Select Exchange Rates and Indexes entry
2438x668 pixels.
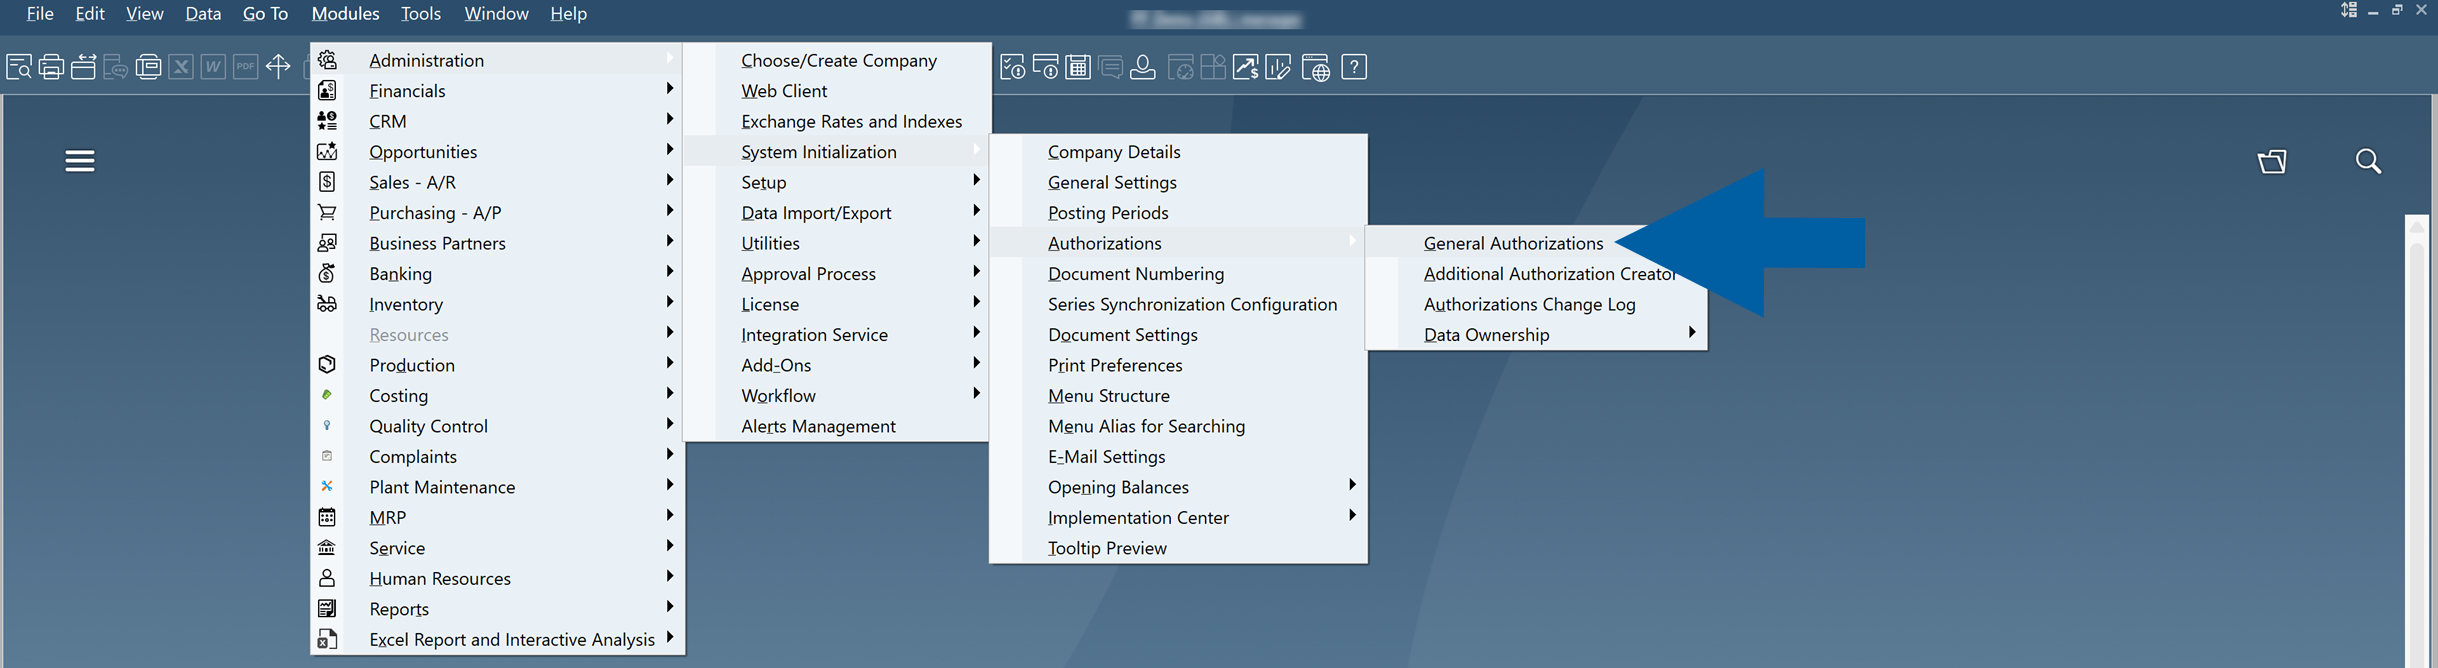(x=851, y=121)
